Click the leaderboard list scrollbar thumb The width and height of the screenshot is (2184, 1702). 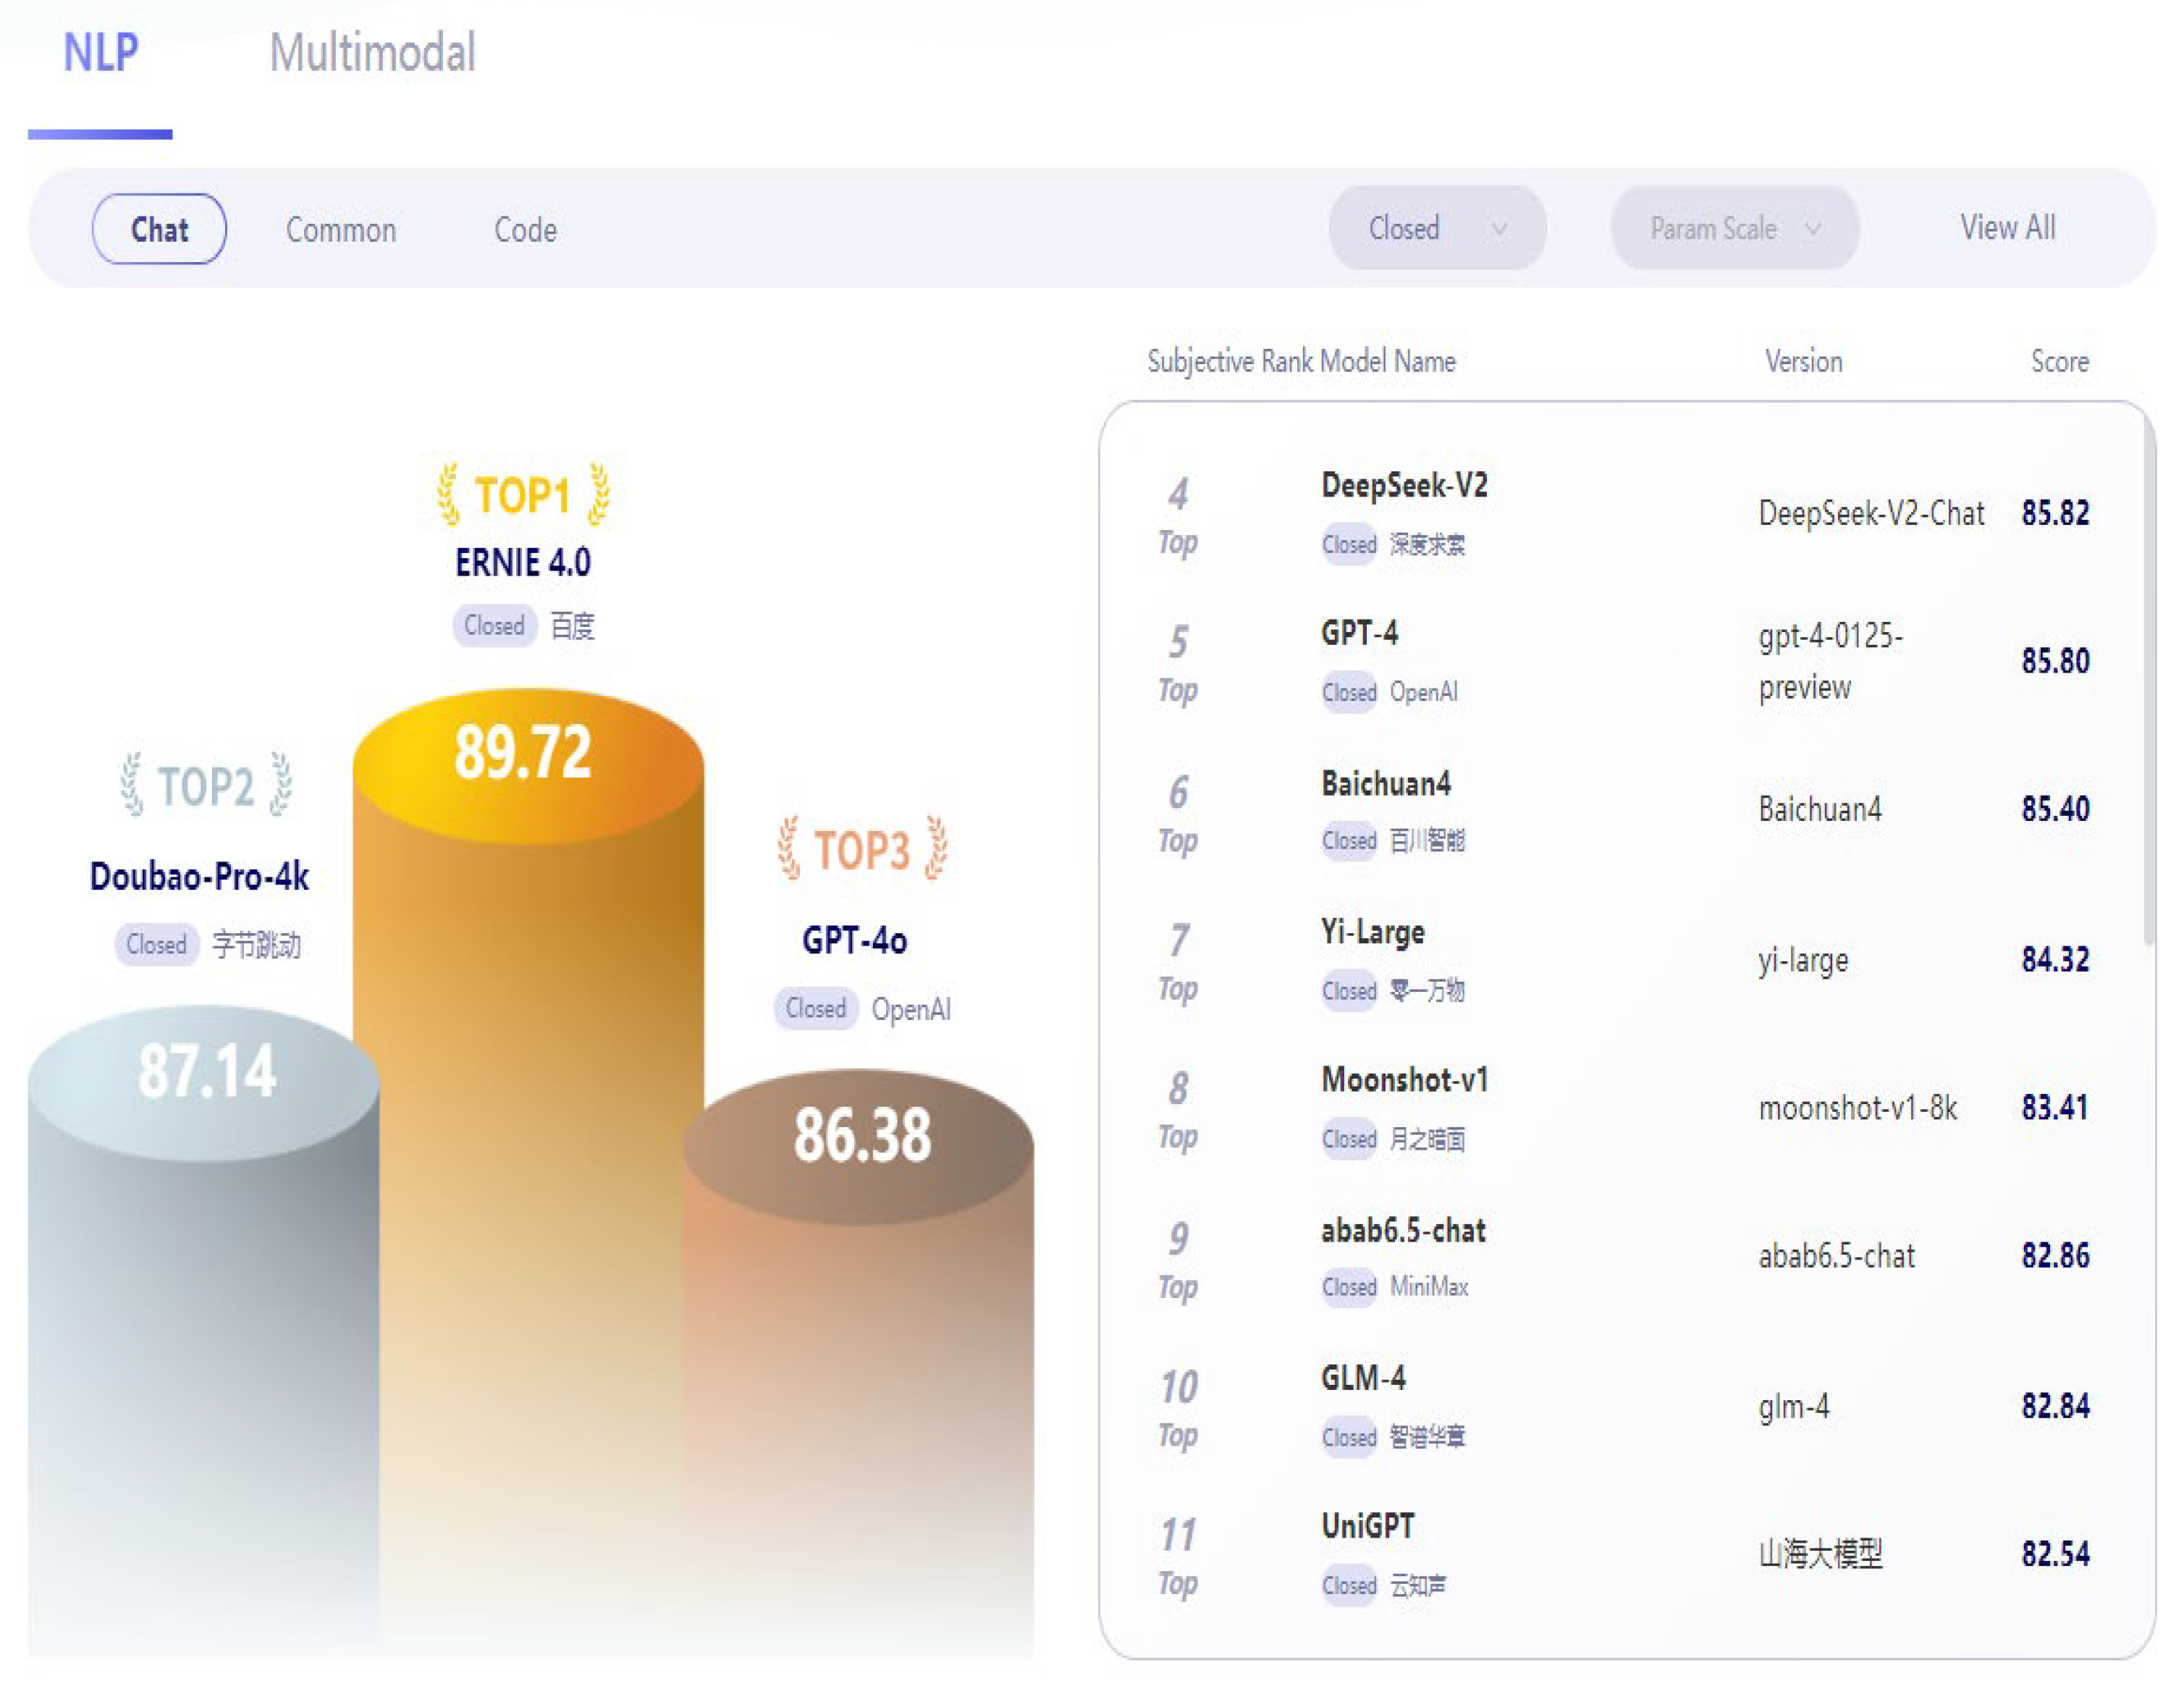tap(2148, 680)
